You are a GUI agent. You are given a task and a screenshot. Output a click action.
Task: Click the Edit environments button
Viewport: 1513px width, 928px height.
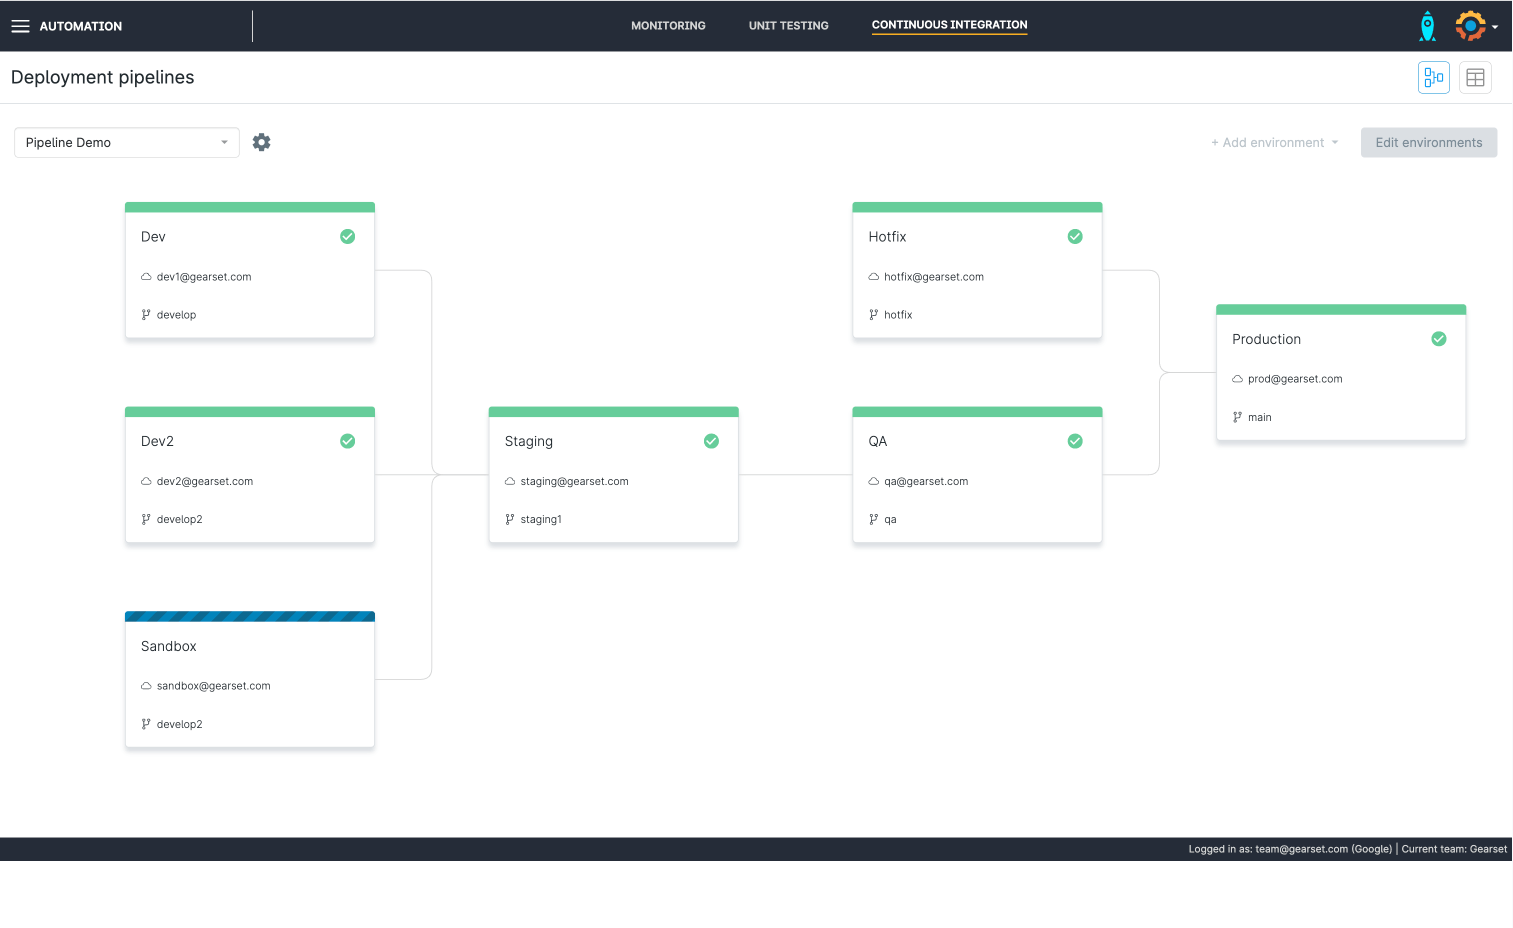click(1428, 142)
